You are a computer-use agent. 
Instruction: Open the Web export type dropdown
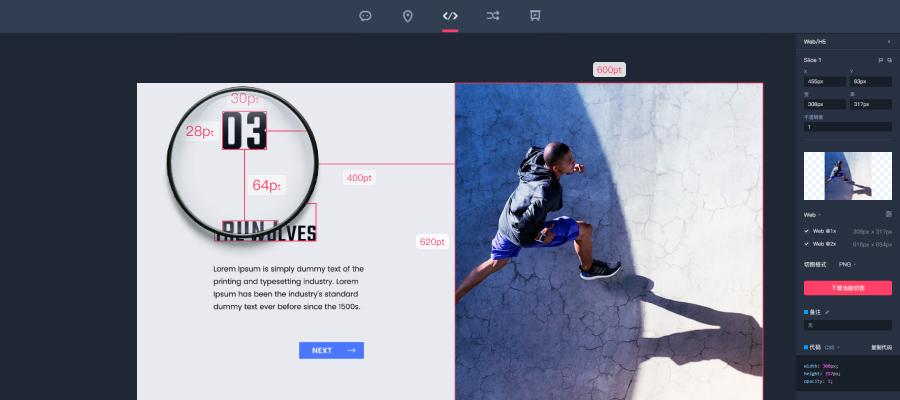tap(812, 214)
